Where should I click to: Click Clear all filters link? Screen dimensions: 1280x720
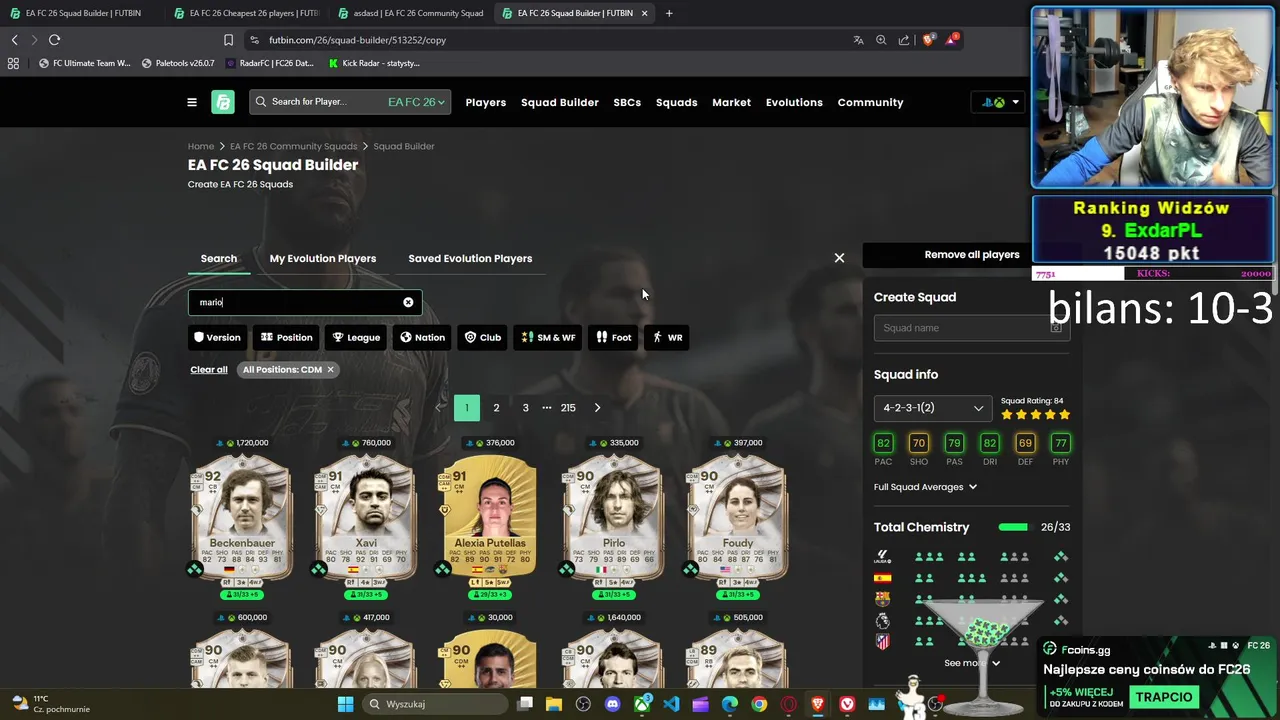[x=209, y=370]
